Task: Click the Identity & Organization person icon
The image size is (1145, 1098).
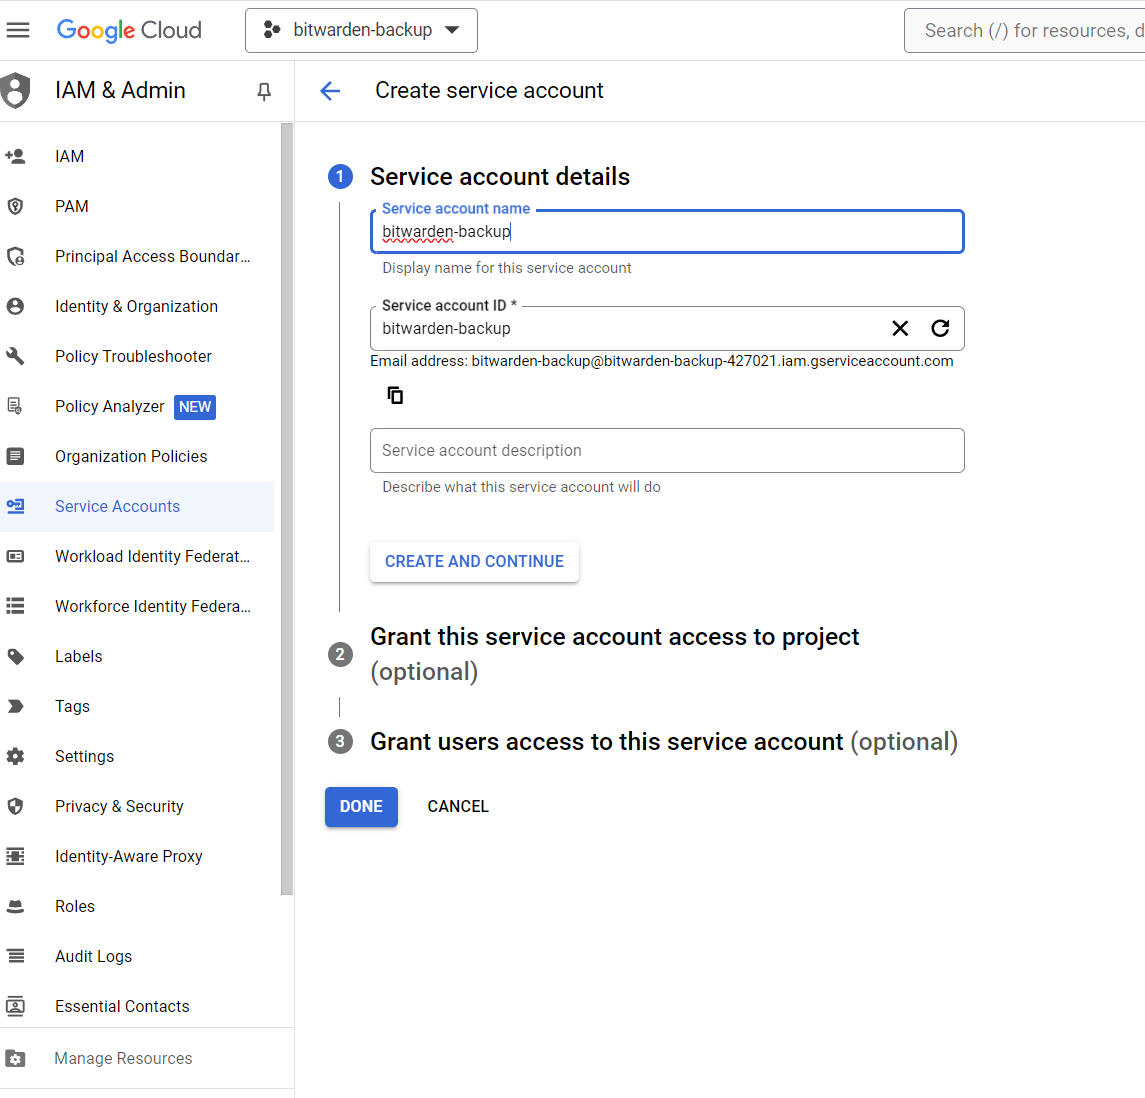Action: point(15,307)
